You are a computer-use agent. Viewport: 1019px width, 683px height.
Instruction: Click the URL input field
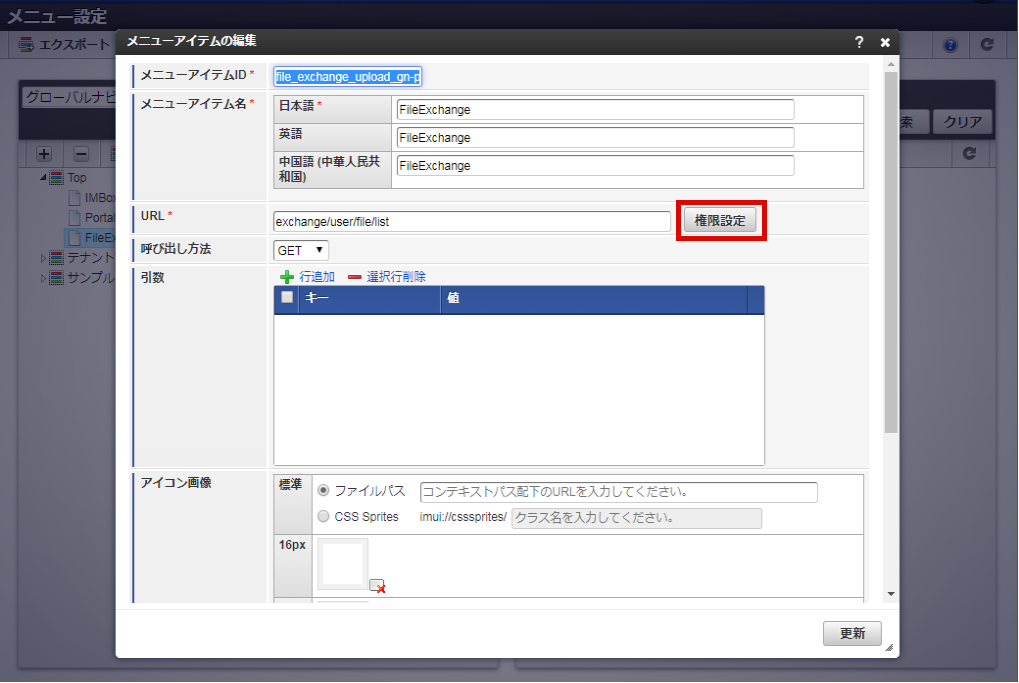(x=472, y=222)
